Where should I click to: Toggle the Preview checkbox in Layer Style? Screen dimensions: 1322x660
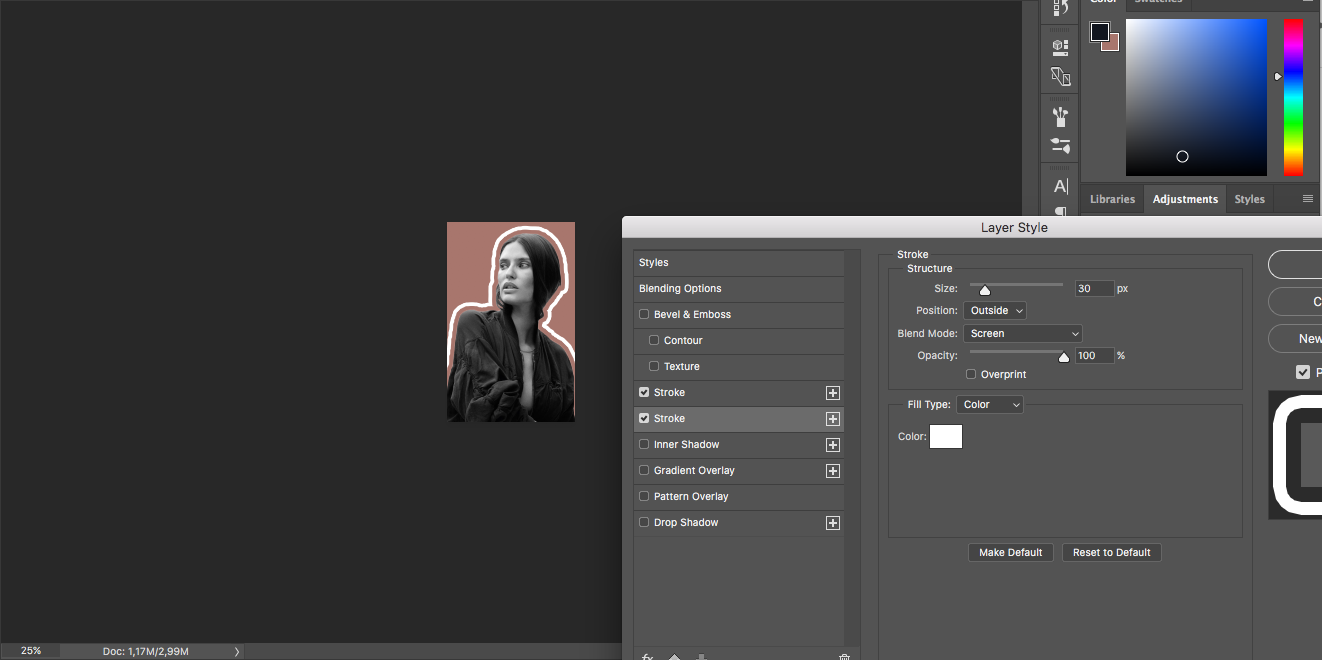[x=1302, y=372]
